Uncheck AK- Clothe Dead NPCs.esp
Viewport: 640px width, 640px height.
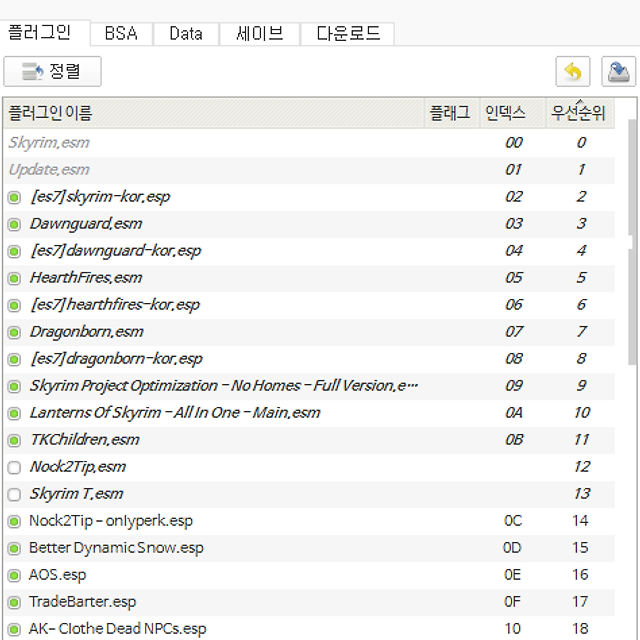point(14,629)
